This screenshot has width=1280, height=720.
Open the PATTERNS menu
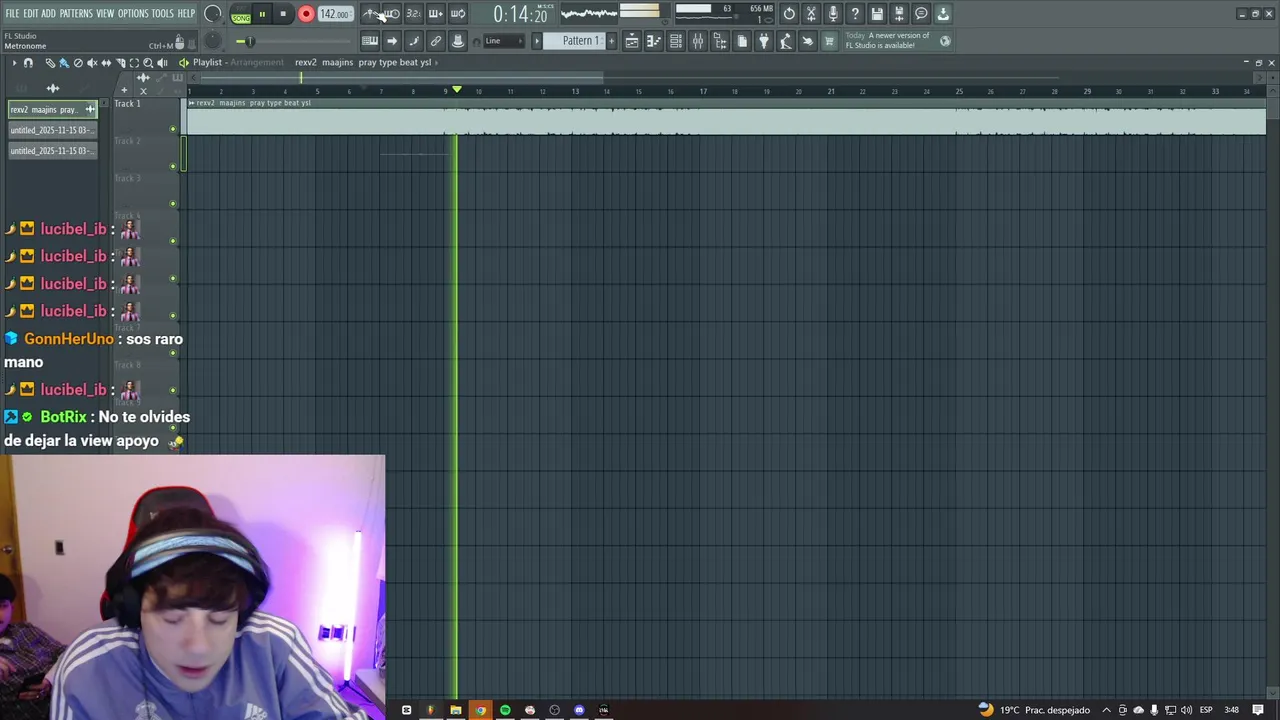[x=76, y=13]
